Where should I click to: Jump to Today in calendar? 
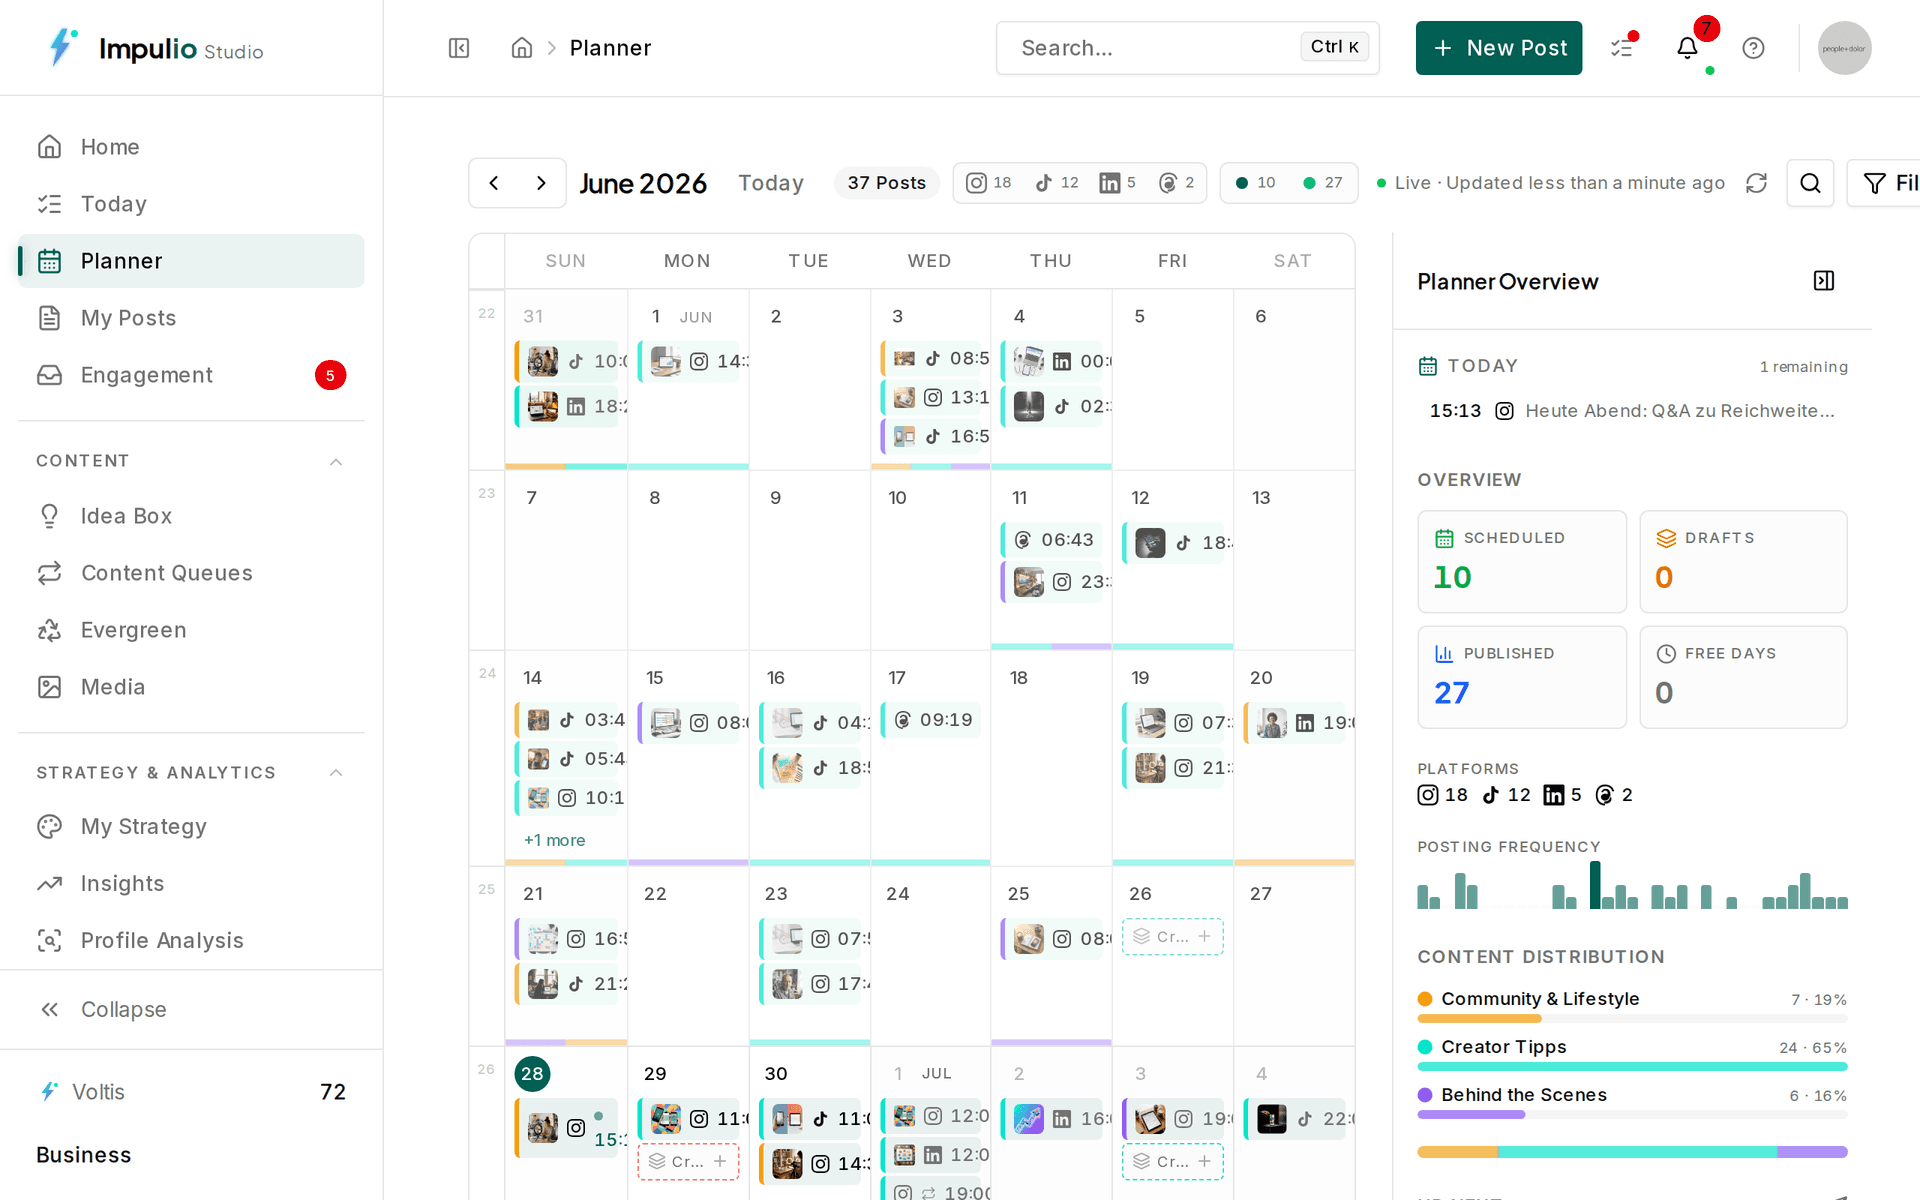tap(771, 183)
